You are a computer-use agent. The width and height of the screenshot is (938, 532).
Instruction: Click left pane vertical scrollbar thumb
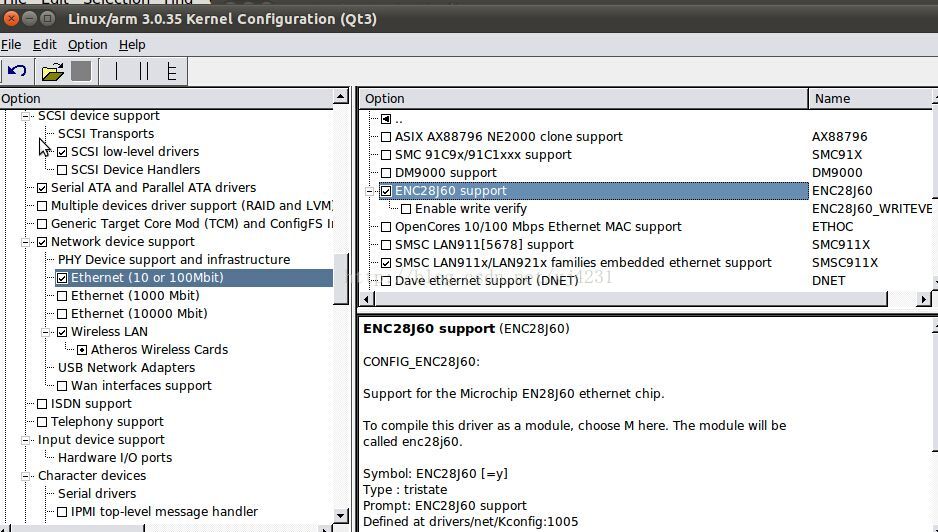[x=341, y=279]
